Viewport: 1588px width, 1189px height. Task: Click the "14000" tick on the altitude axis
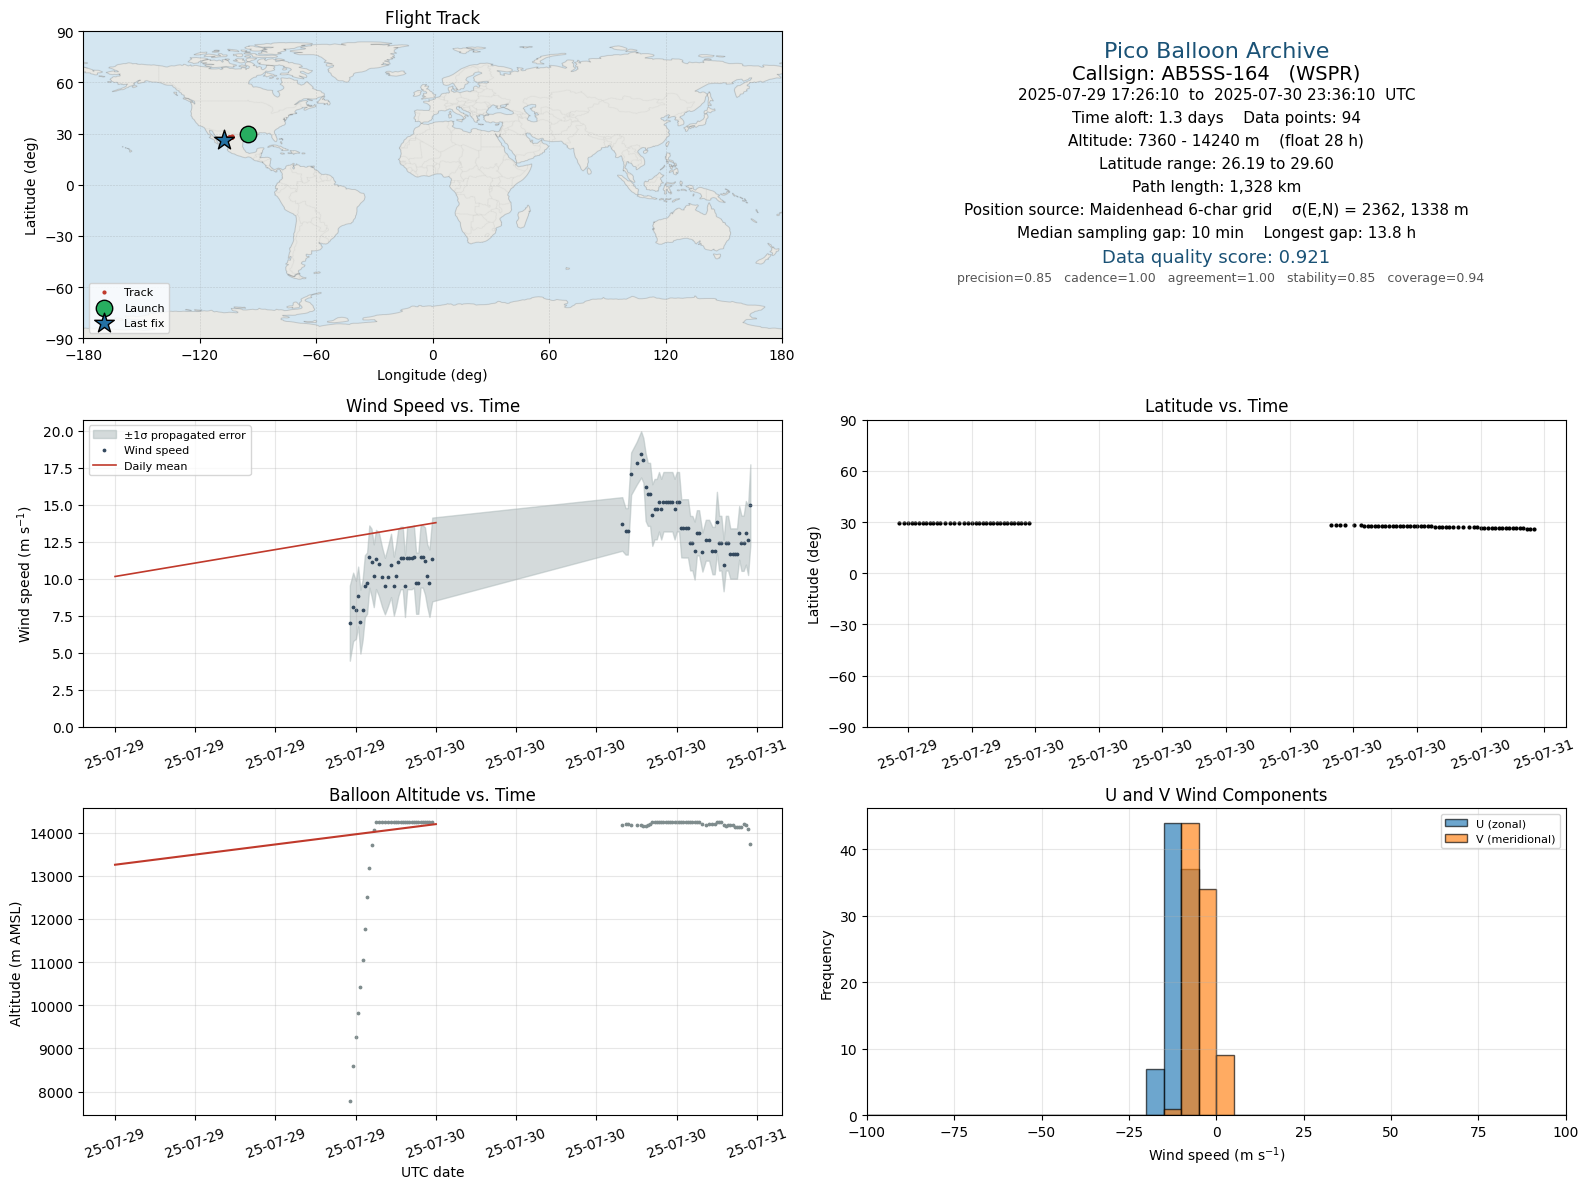pyautogui.click(x=53, y=834)
